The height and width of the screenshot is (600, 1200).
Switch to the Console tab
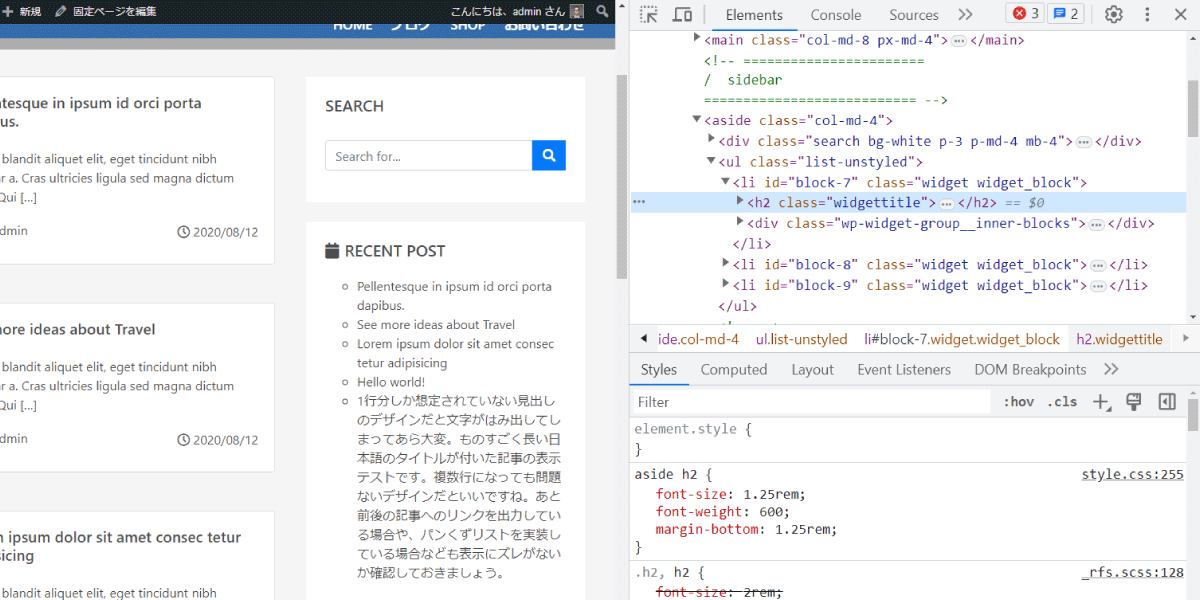pos(836,15)
